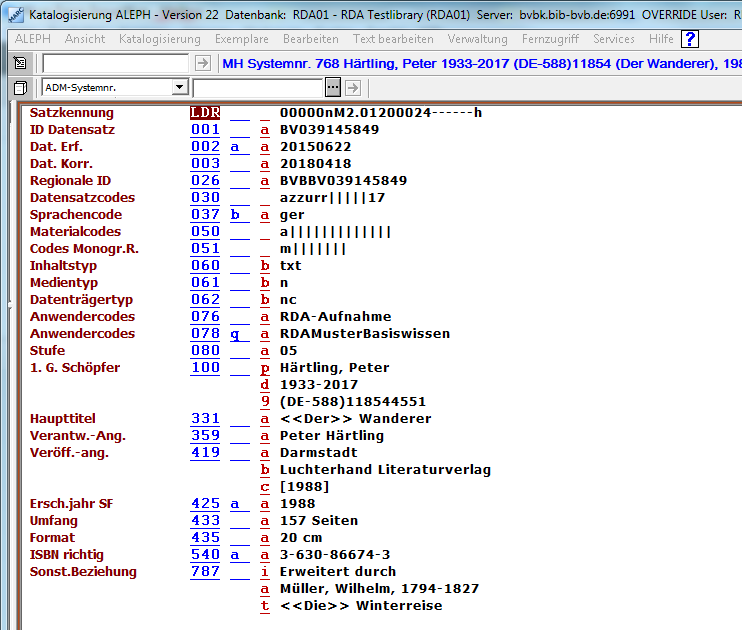
Task: Open the Text bearbeiten menu
Action: tap(393, 39)
